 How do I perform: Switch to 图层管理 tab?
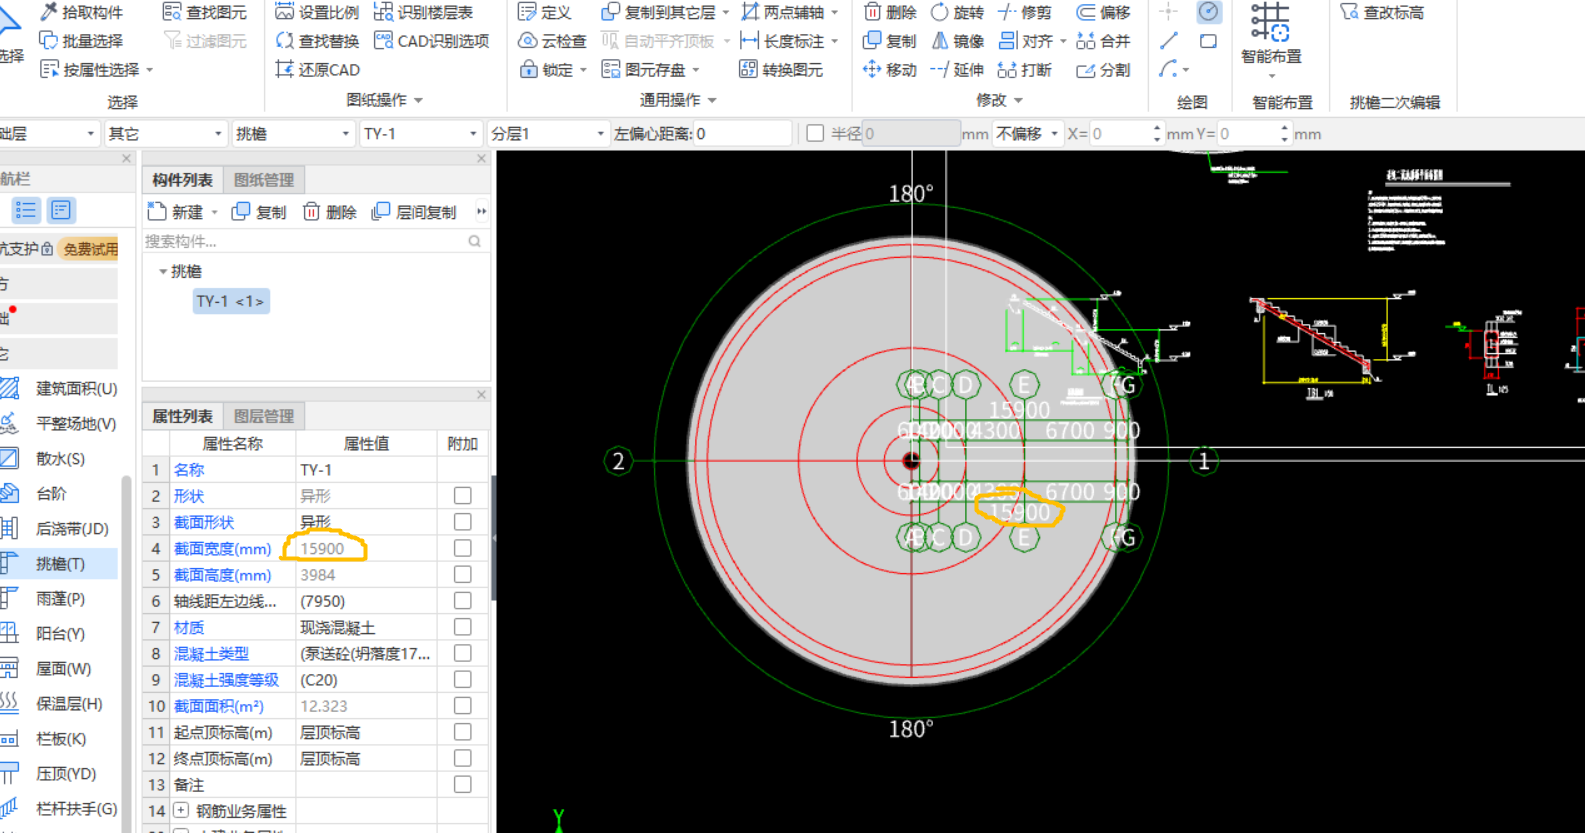pos(264,416)
